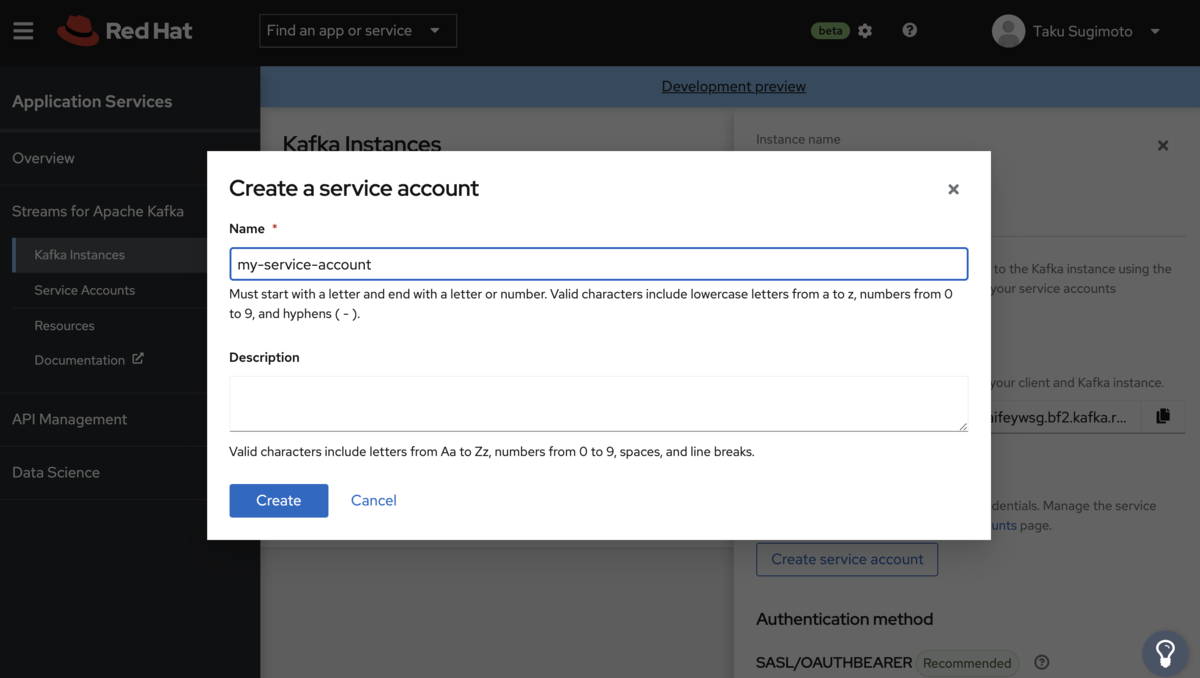Click the Kafka Instances page title
Image resolution: width=1200 pixels, height=678 pixels.
click(x=362, y=144)
